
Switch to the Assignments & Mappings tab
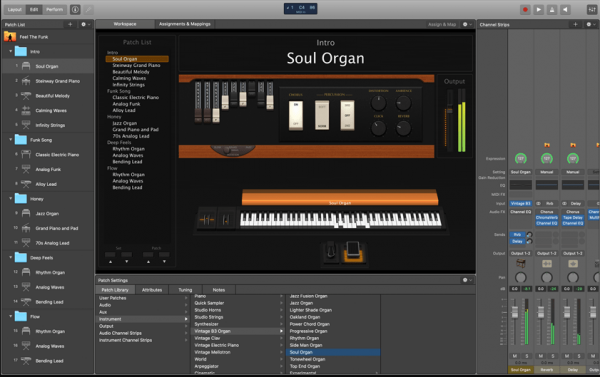[184, 24]
